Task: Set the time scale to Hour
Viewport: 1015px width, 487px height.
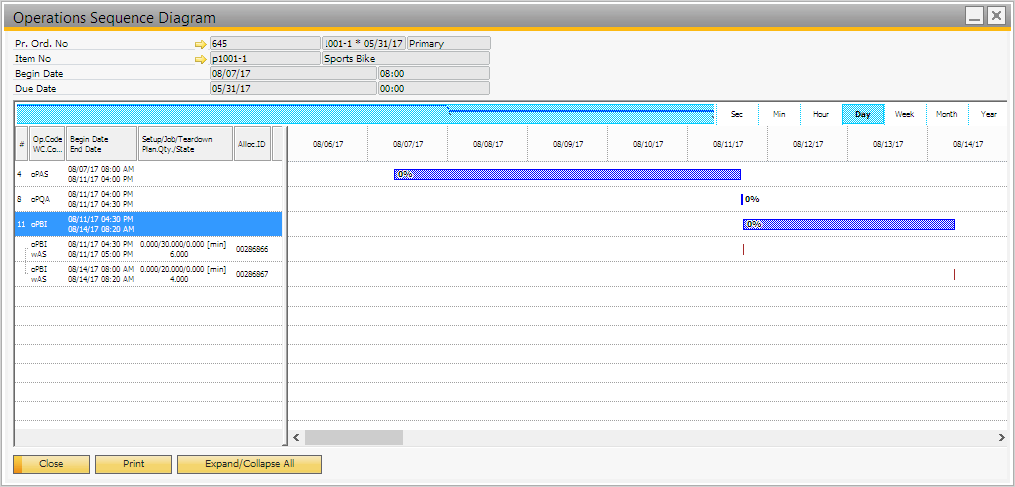Action: tap(821, 114)
